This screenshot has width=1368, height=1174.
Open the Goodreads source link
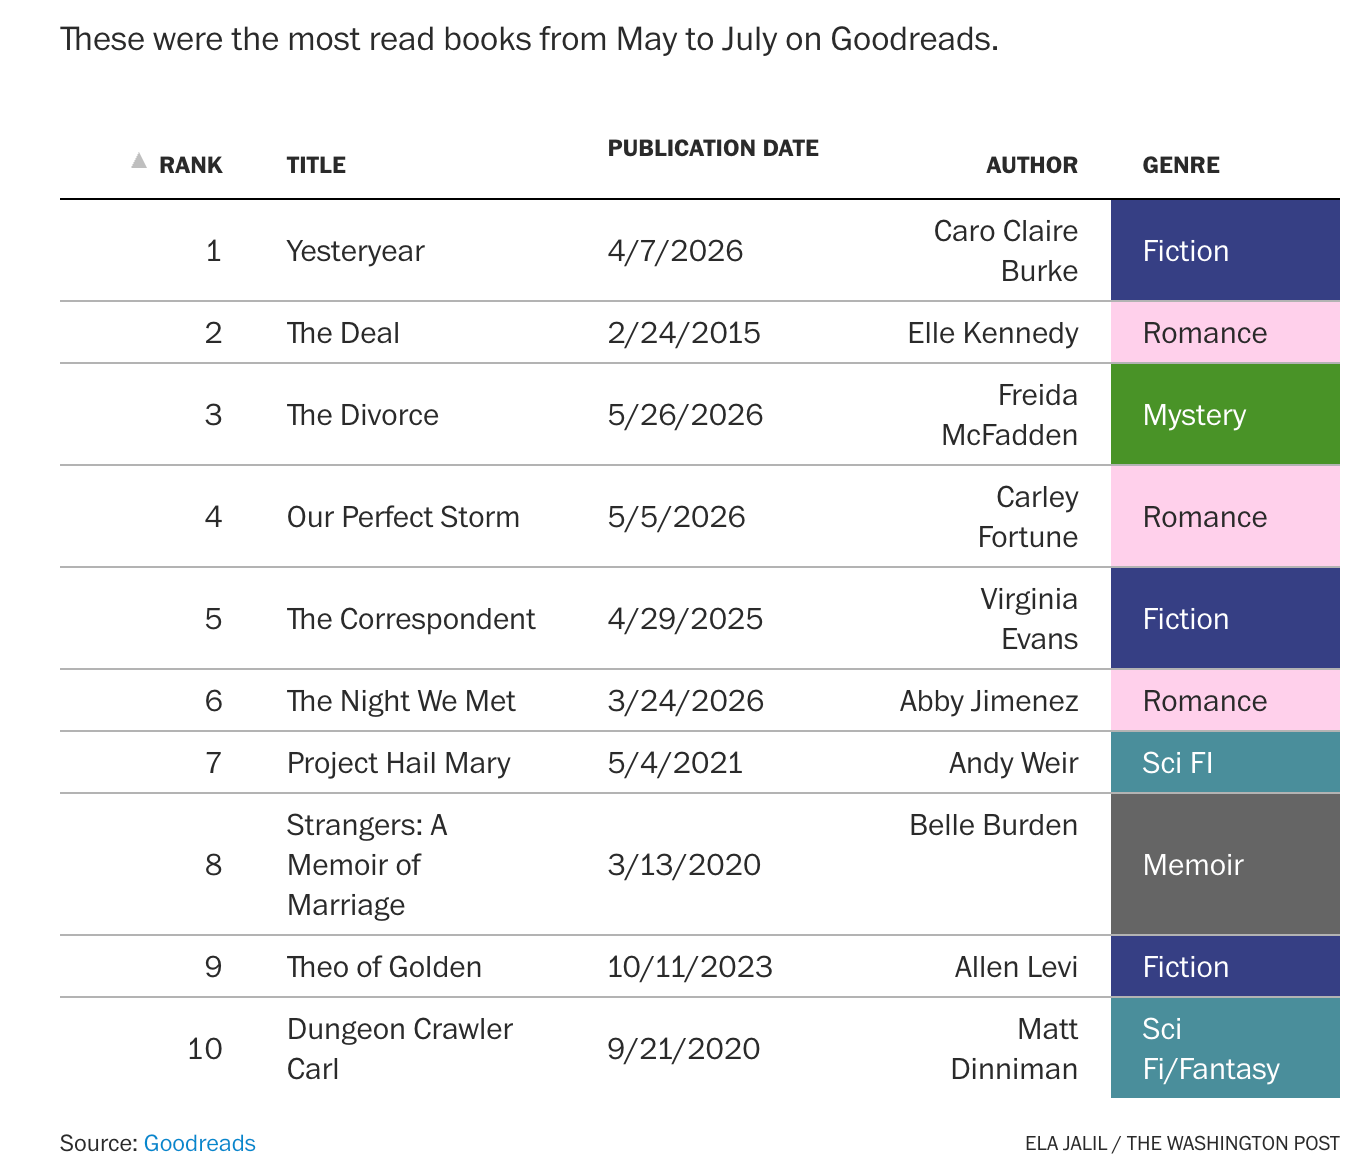coord(200,1143)
